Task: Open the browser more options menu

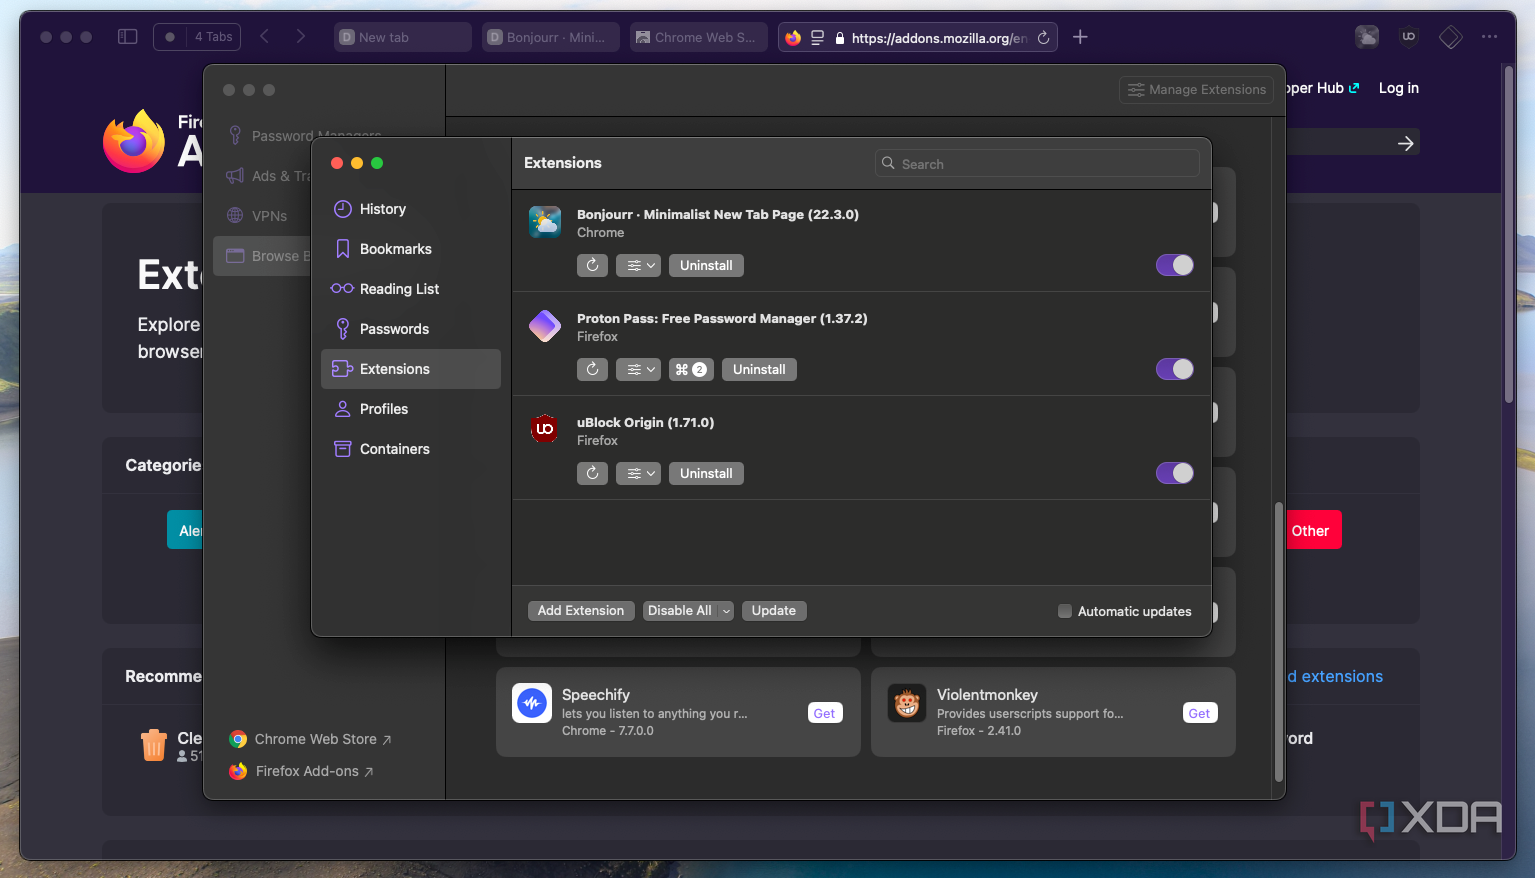Action: [1490, 37]
